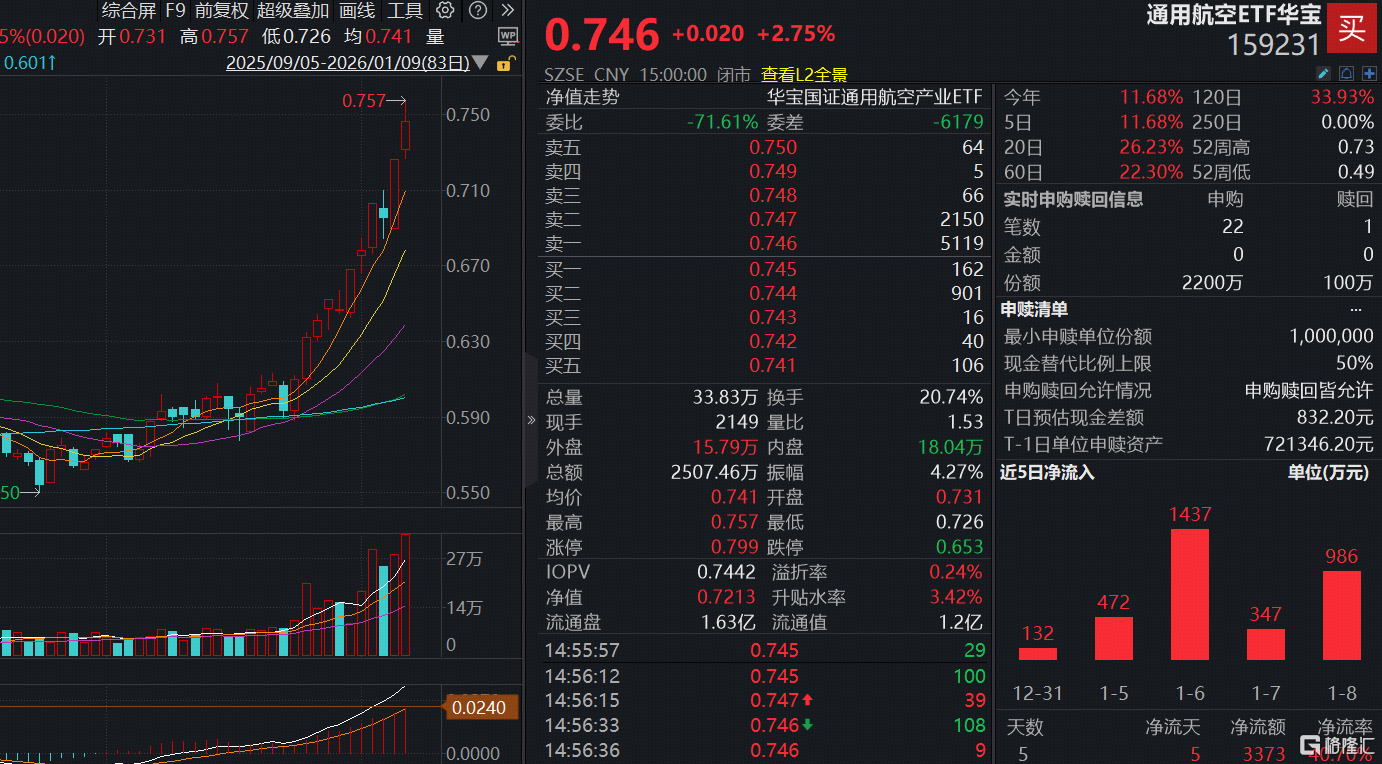
Task: Click the 跌停 price 0.653
Action: [960, 548]
